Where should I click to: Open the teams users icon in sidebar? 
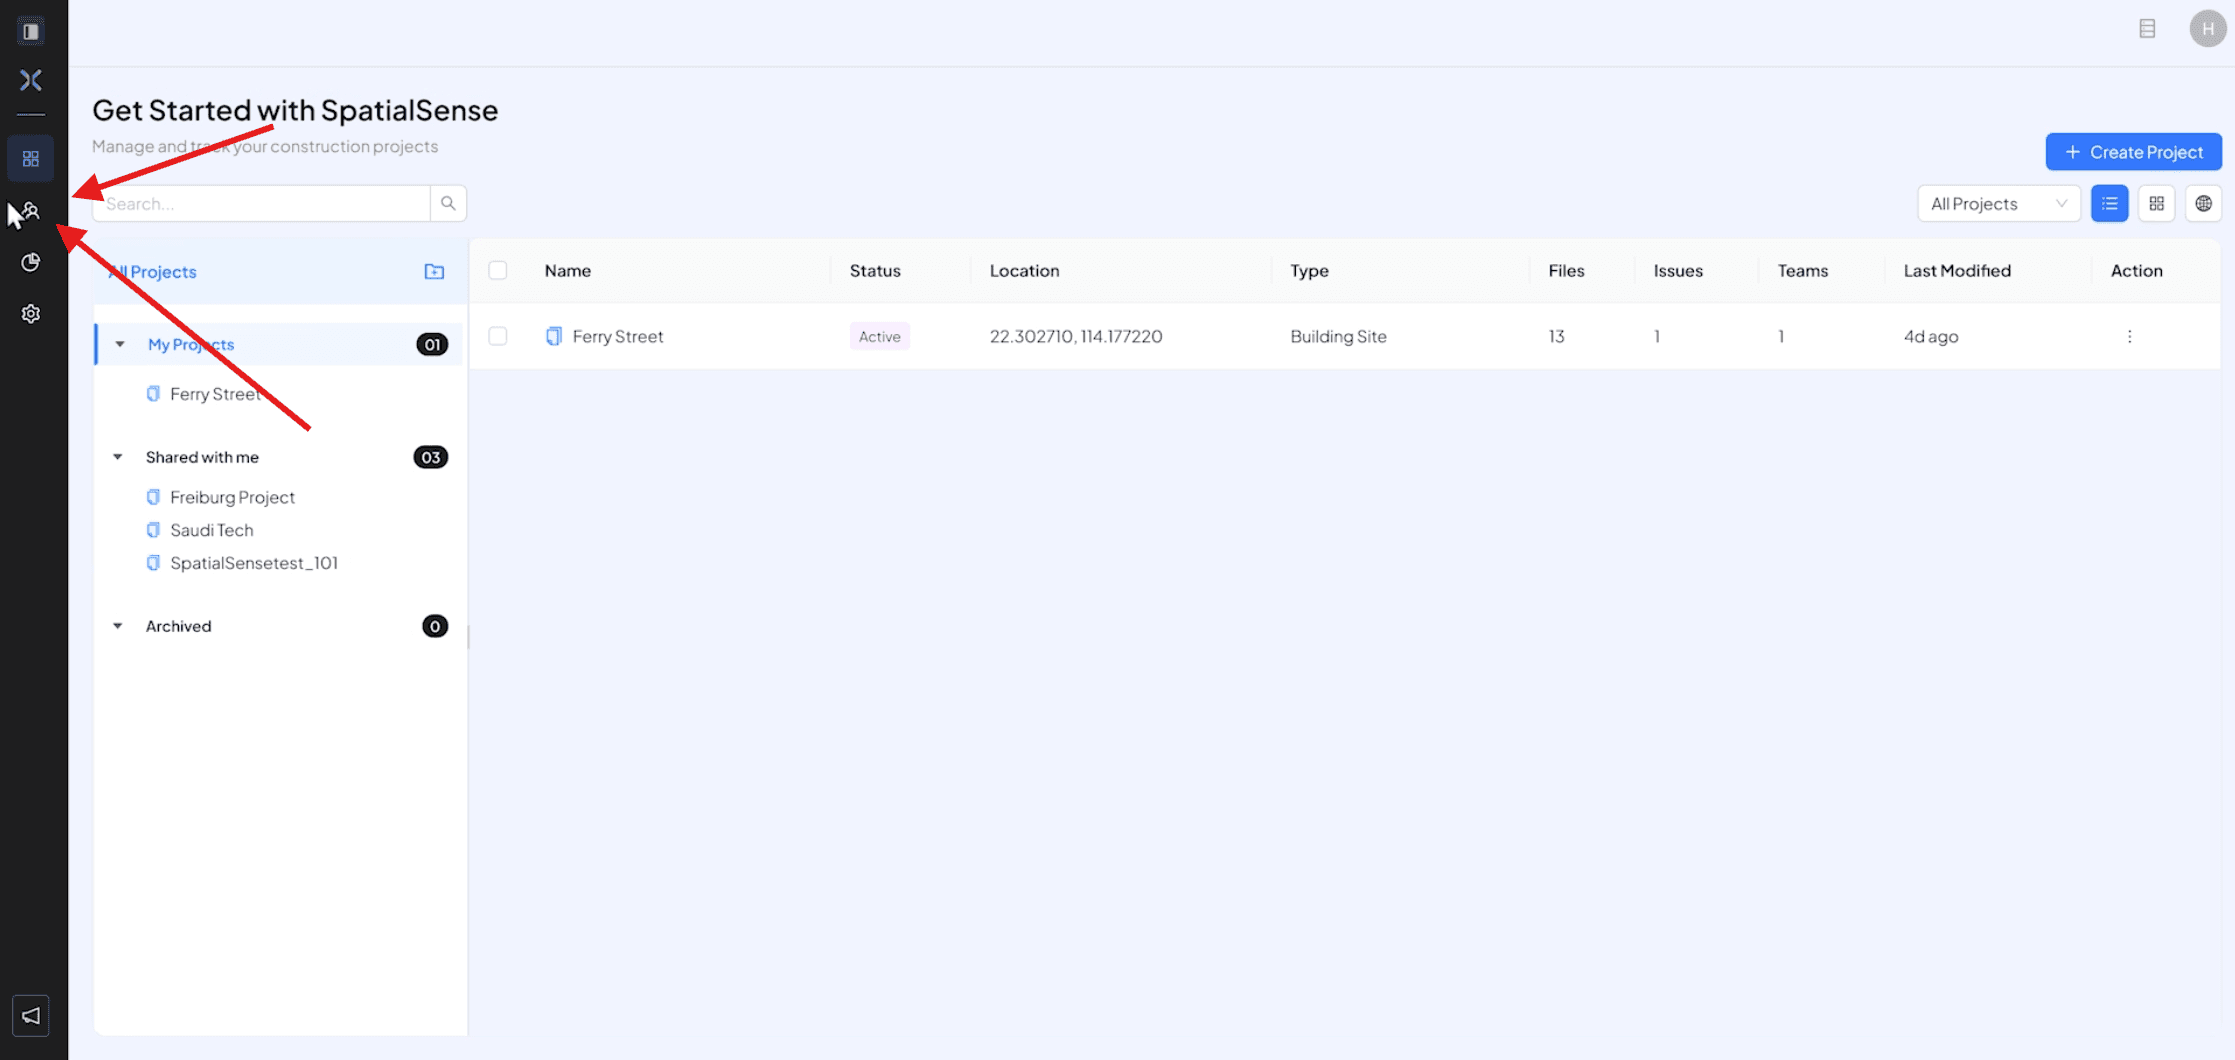point(31,211)
